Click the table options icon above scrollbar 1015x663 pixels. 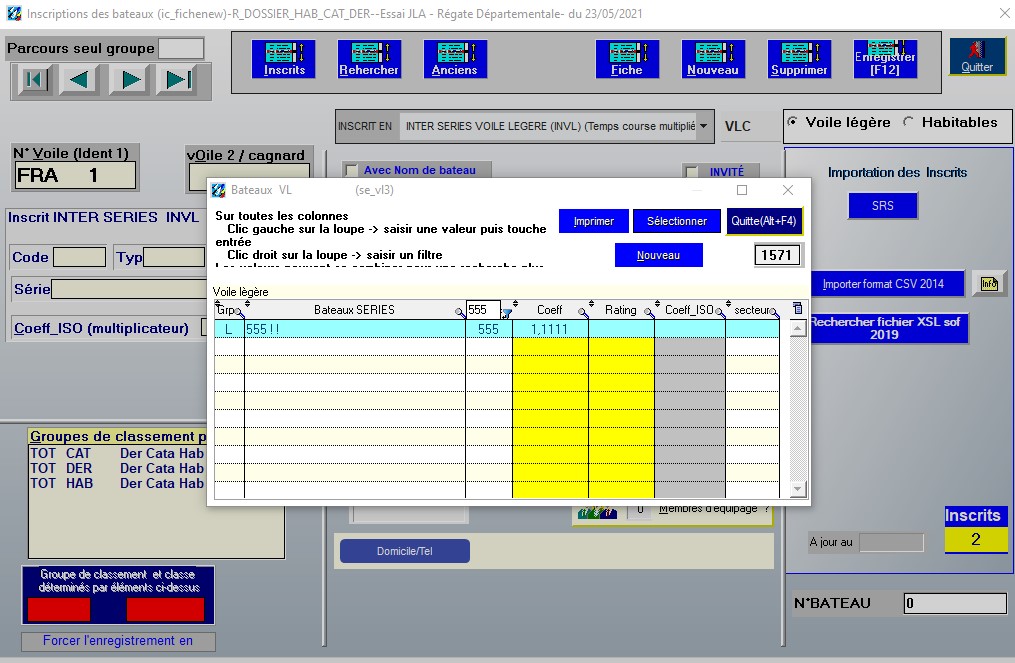(798, 309)
